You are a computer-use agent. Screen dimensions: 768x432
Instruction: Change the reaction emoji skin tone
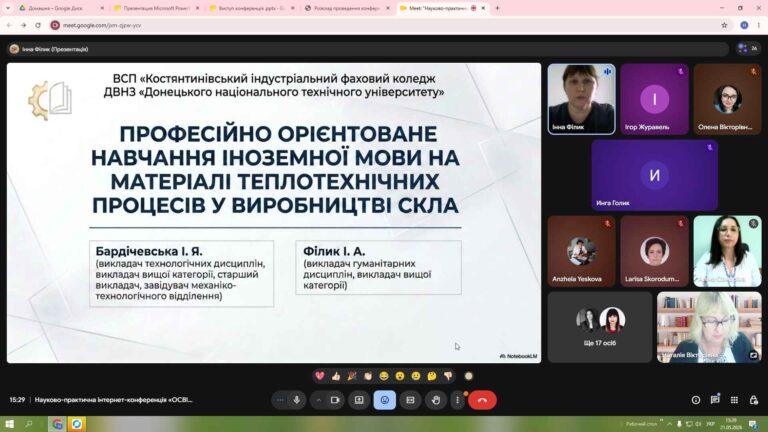click(x=469, y=376)
